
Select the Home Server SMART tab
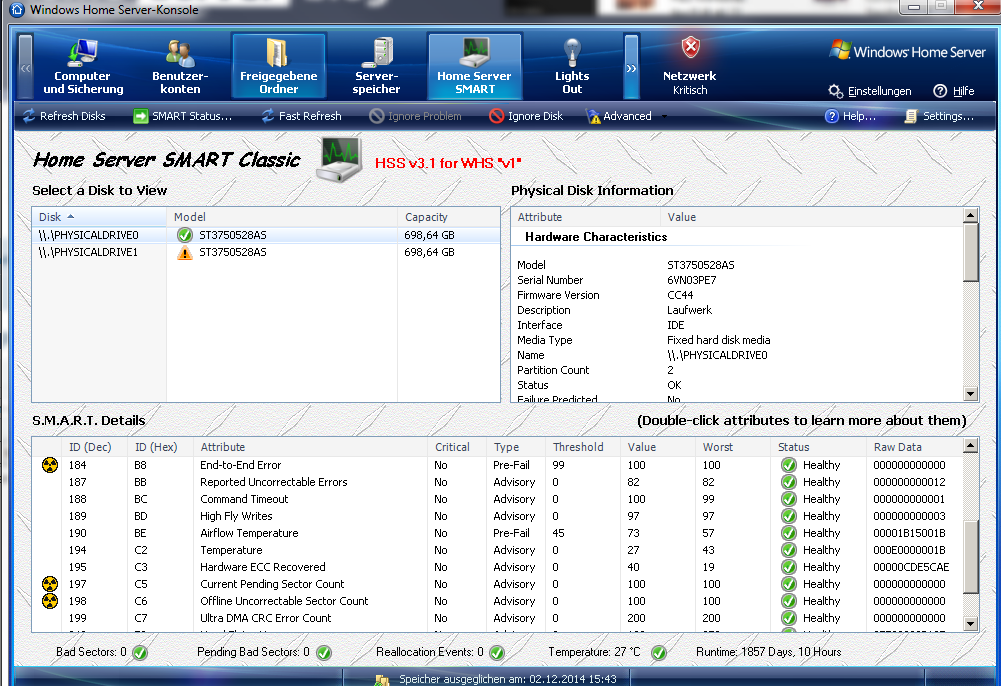coord(474,66)
